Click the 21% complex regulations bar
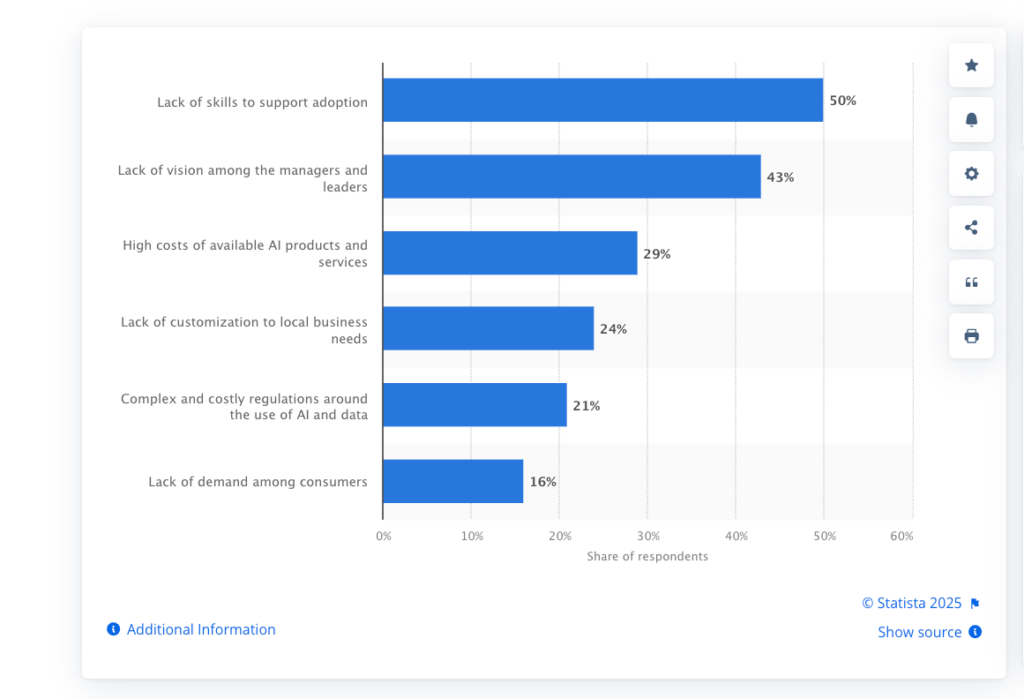The image size is (1024, 699). pyautogui.click(x=474, y=405)
